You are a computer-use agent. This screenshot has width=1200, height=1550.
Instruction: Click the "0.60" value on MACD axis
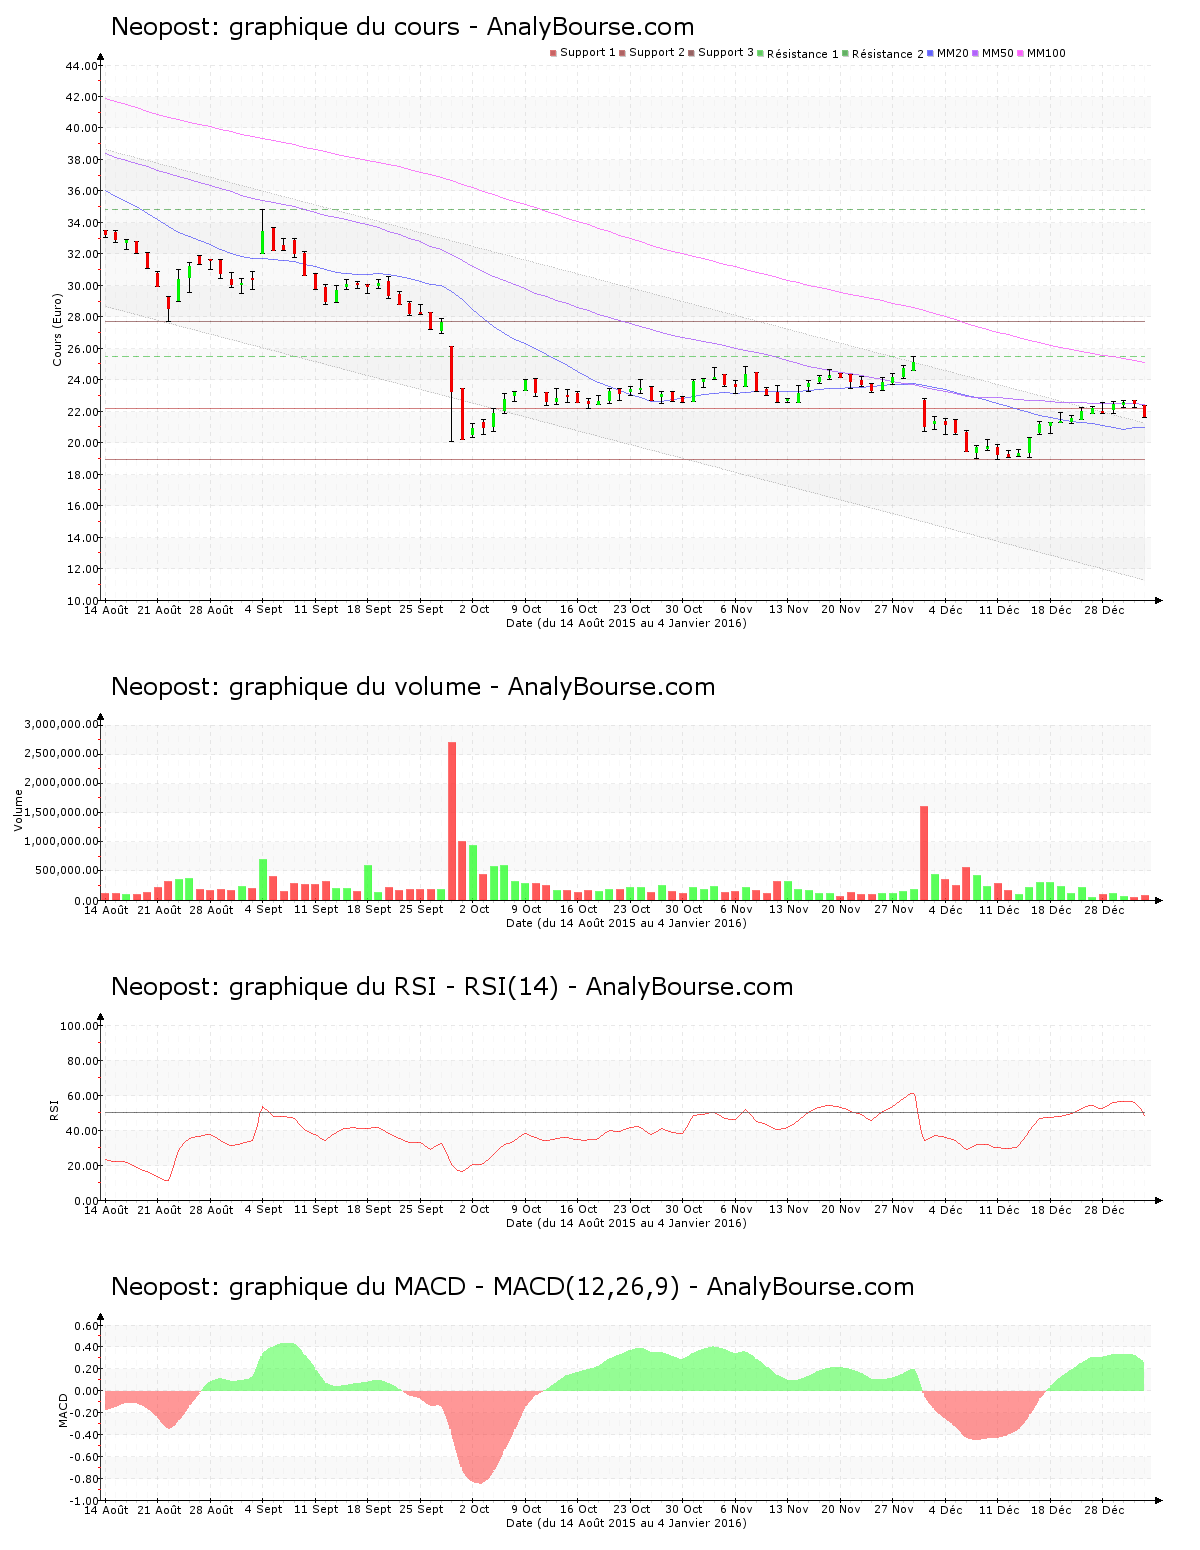[x=87, y=1326]
